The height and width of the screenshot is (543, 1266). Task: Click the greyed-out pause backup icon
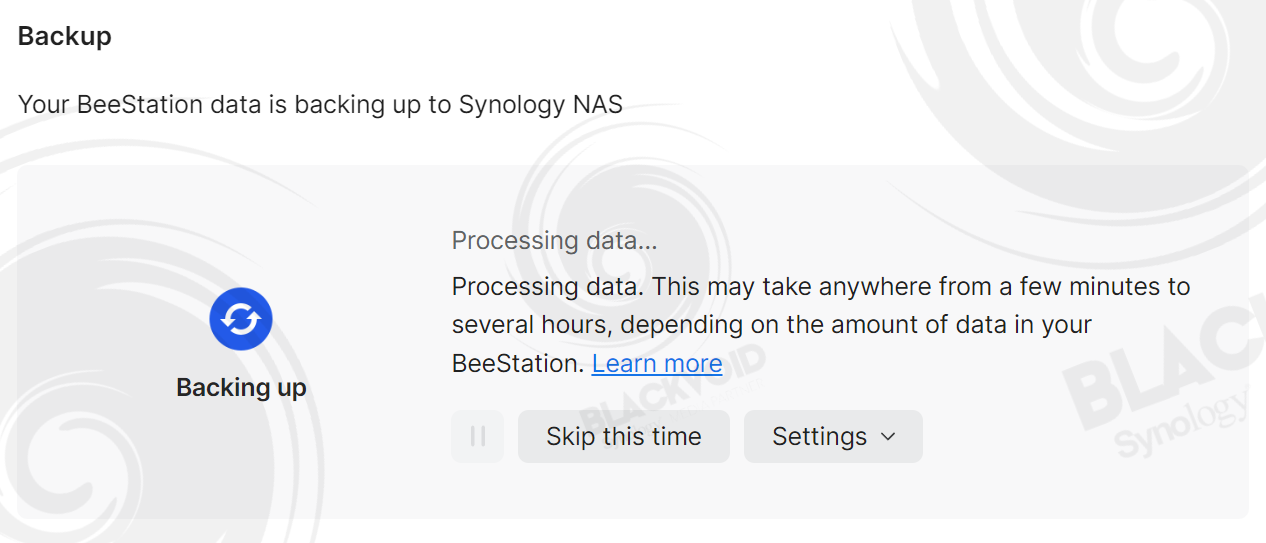pos(478,436)
